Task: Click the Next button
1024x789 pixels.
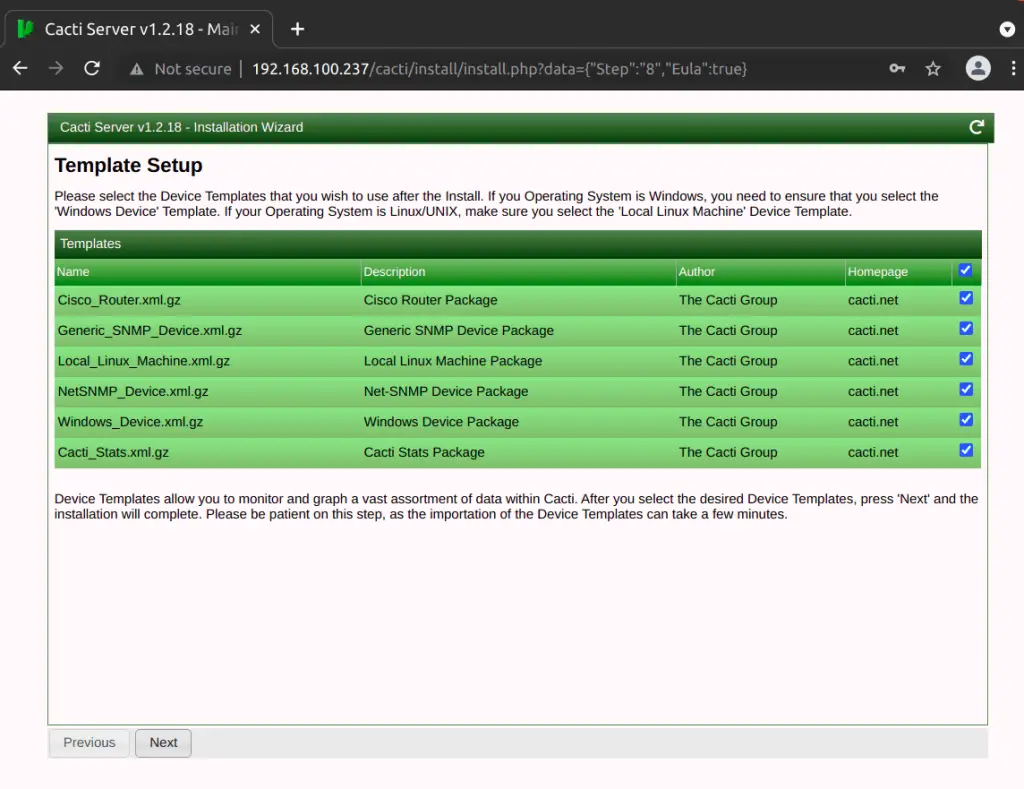Action: click(163, 742)
